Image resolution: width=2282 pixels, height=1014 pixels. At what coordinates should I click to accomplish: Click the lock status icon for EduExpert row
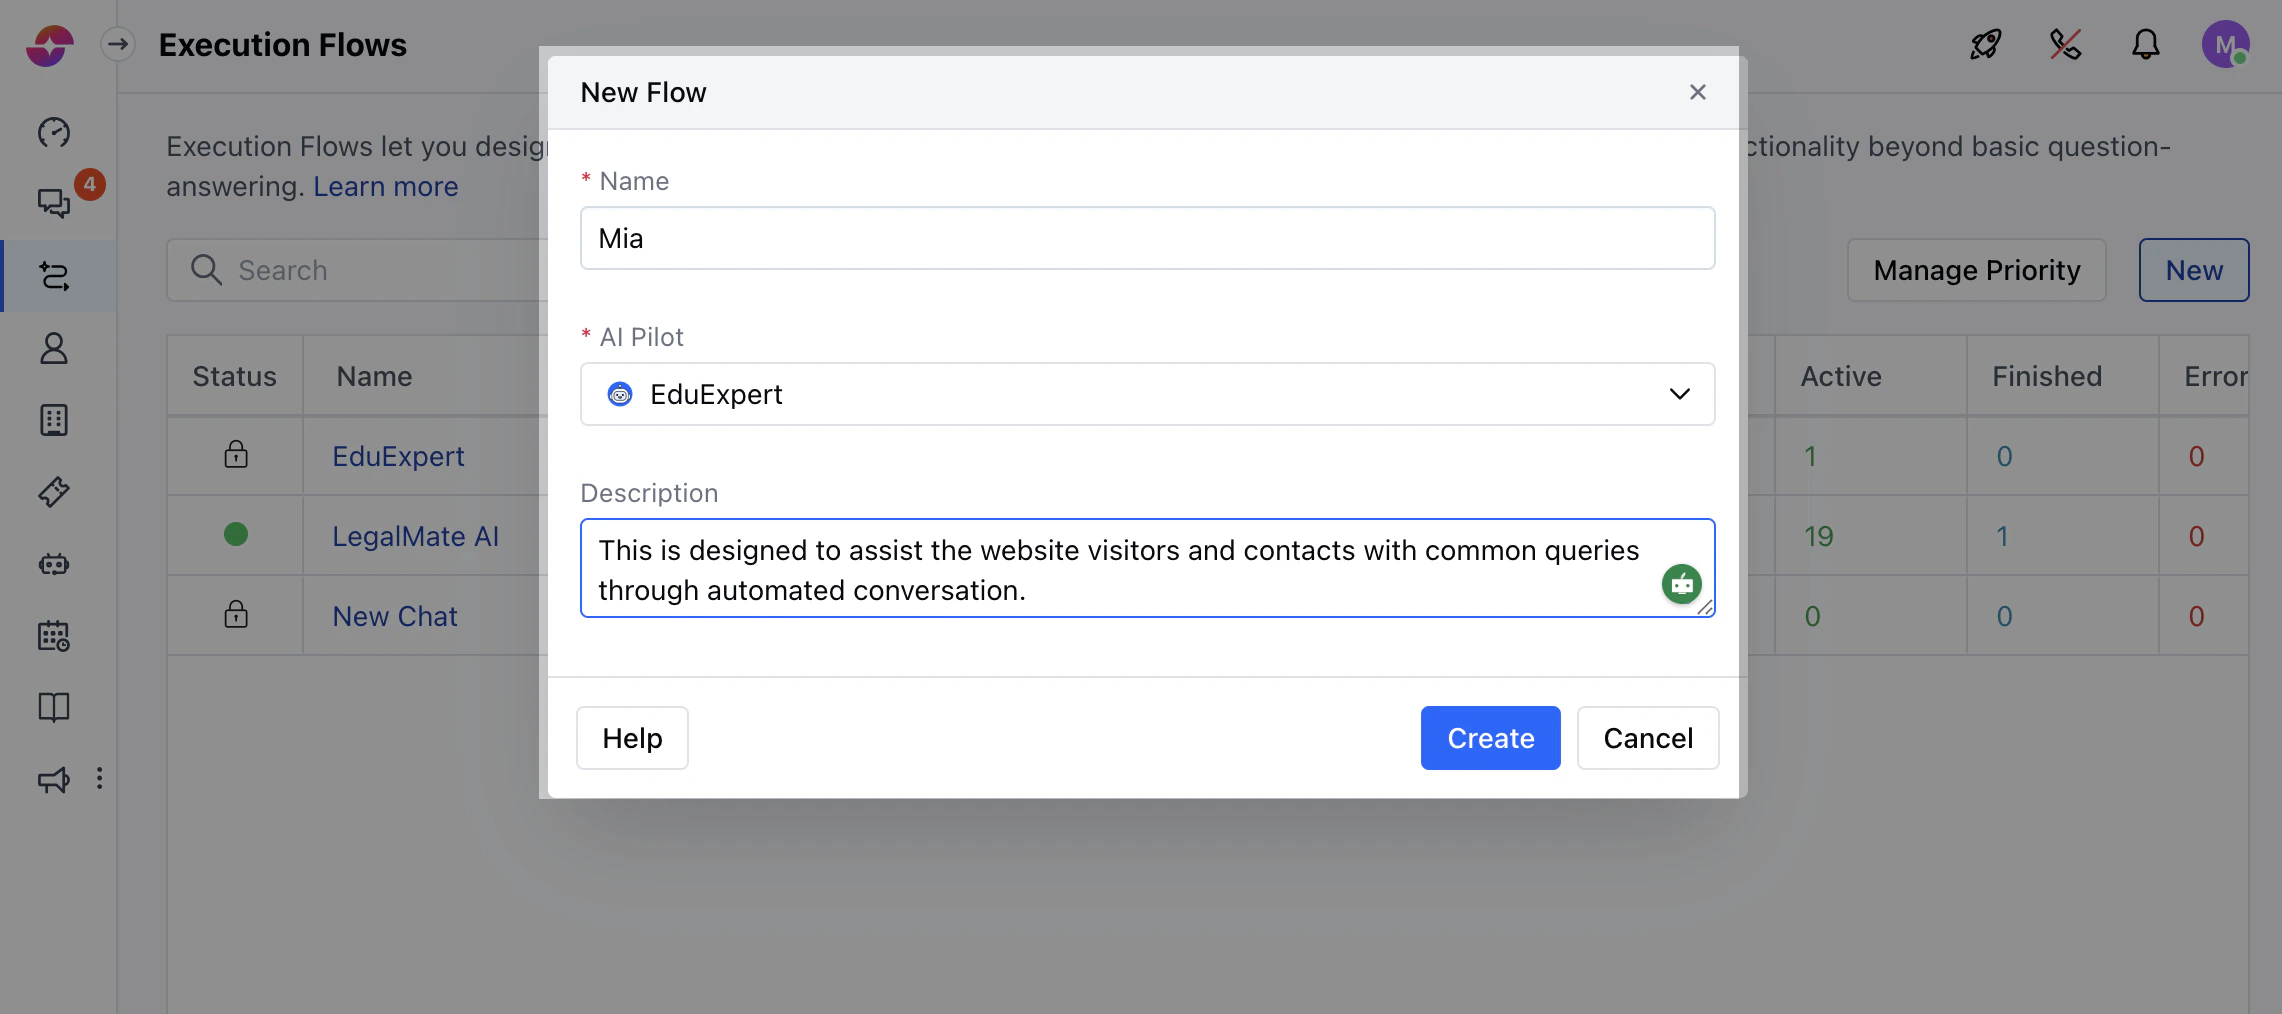click(236, 455)
